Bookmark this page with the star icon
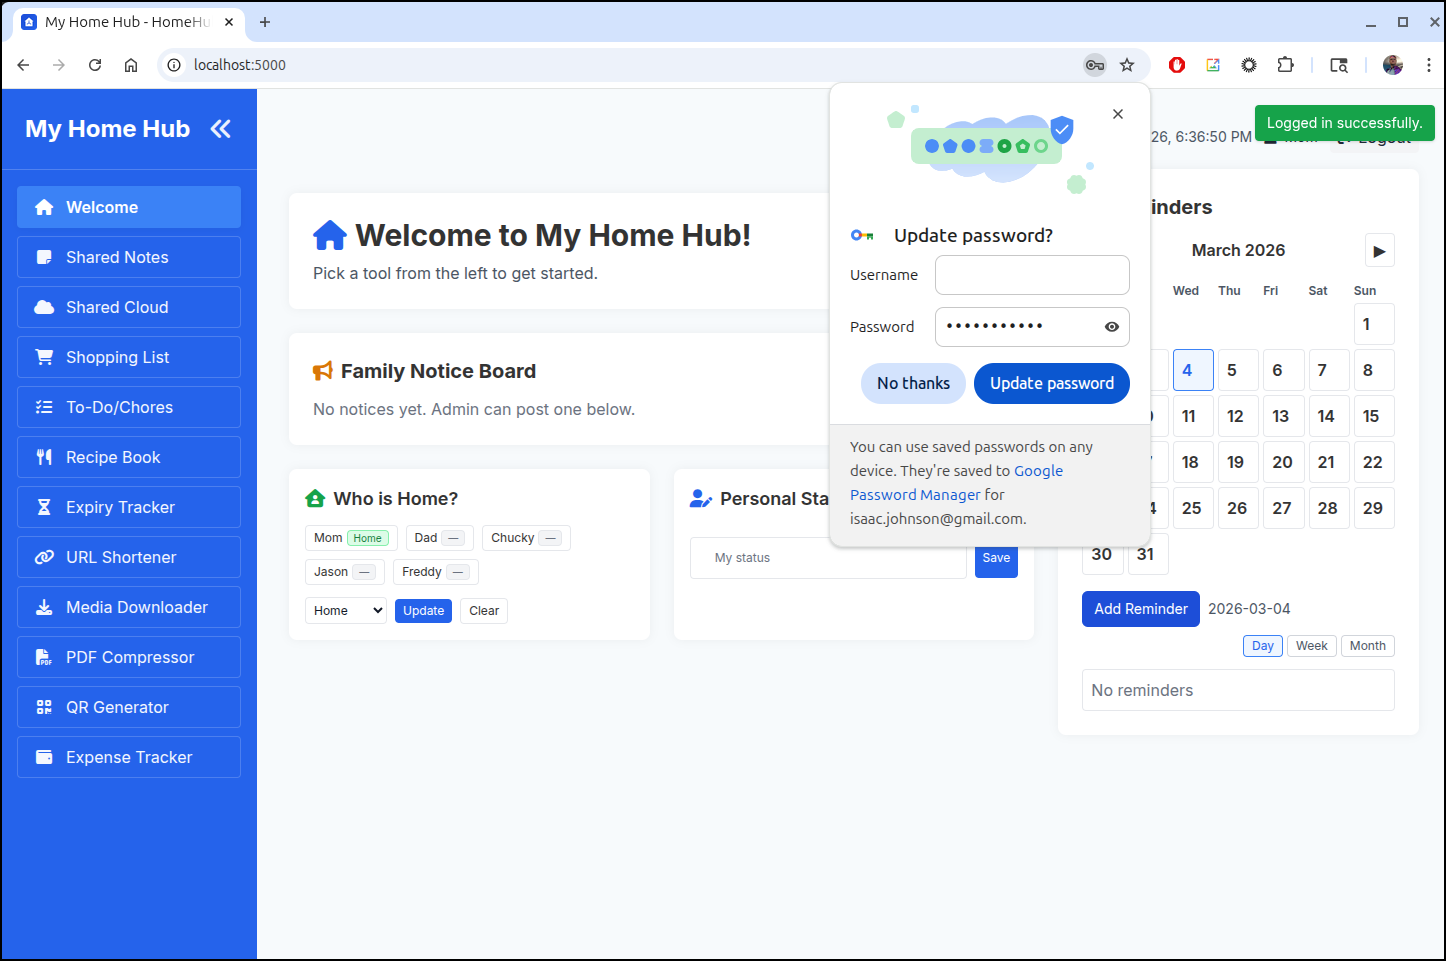 [1127, 65]
